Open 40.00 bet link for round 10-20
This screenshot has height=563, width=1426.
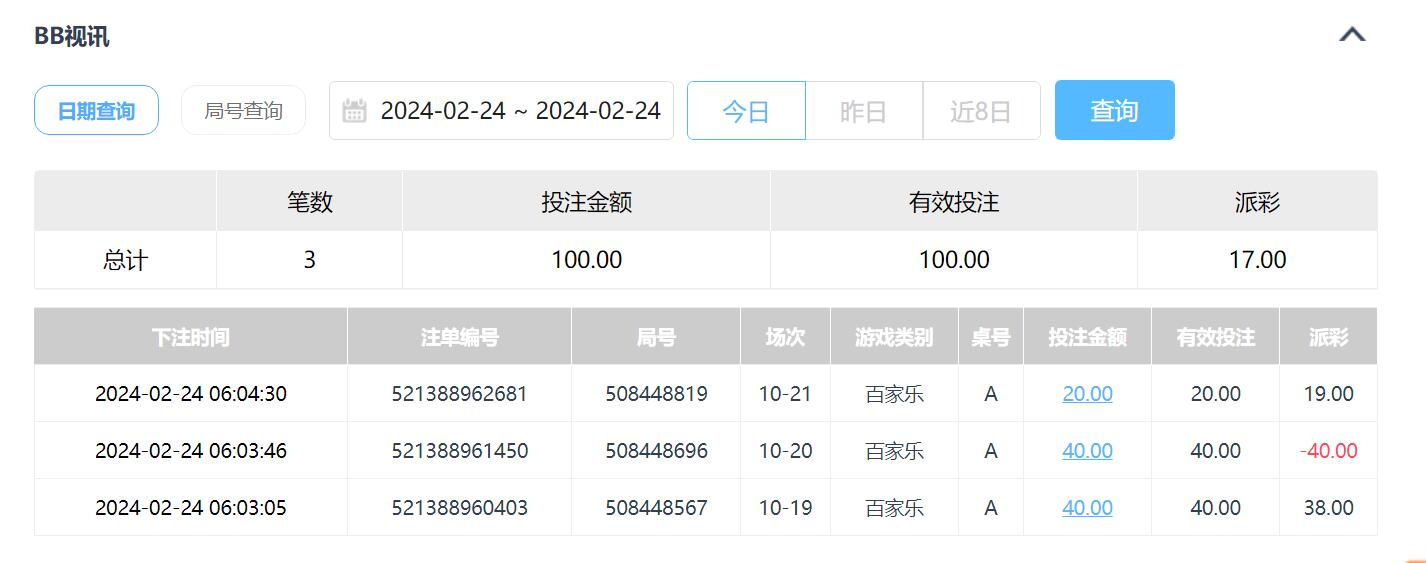click(1087, 451)
